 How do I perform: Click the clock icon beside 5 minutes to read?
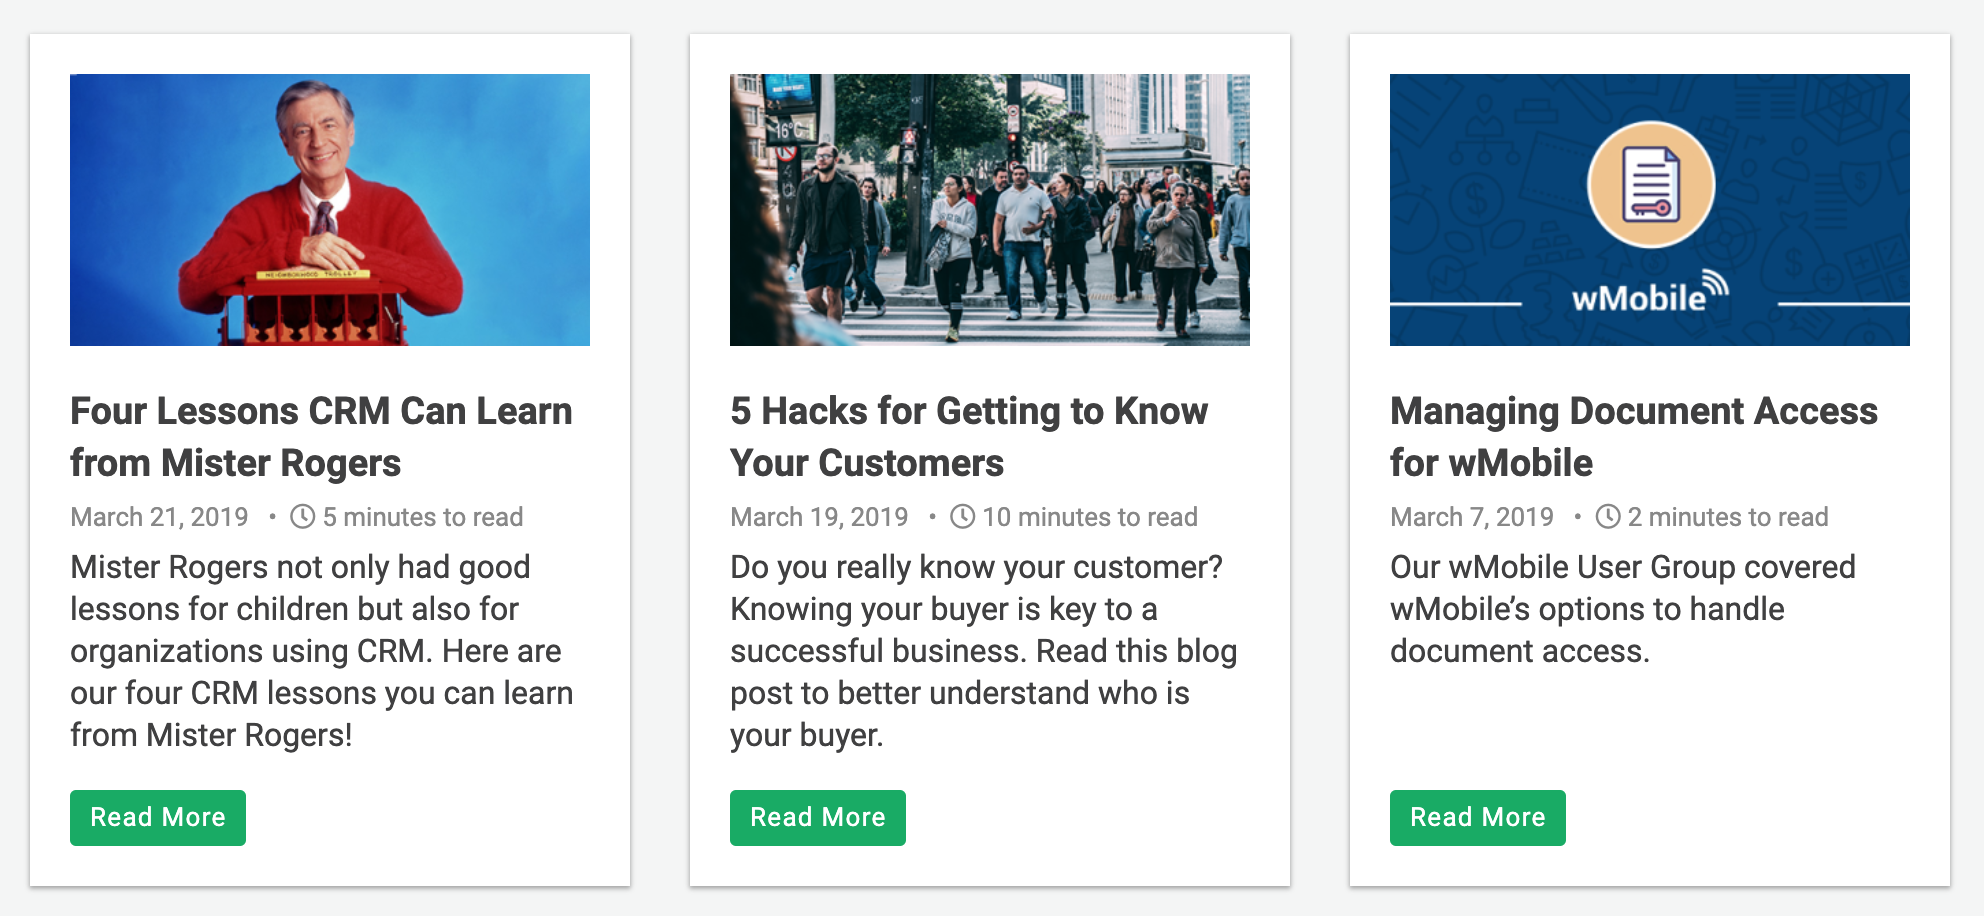tap(302, 517)
